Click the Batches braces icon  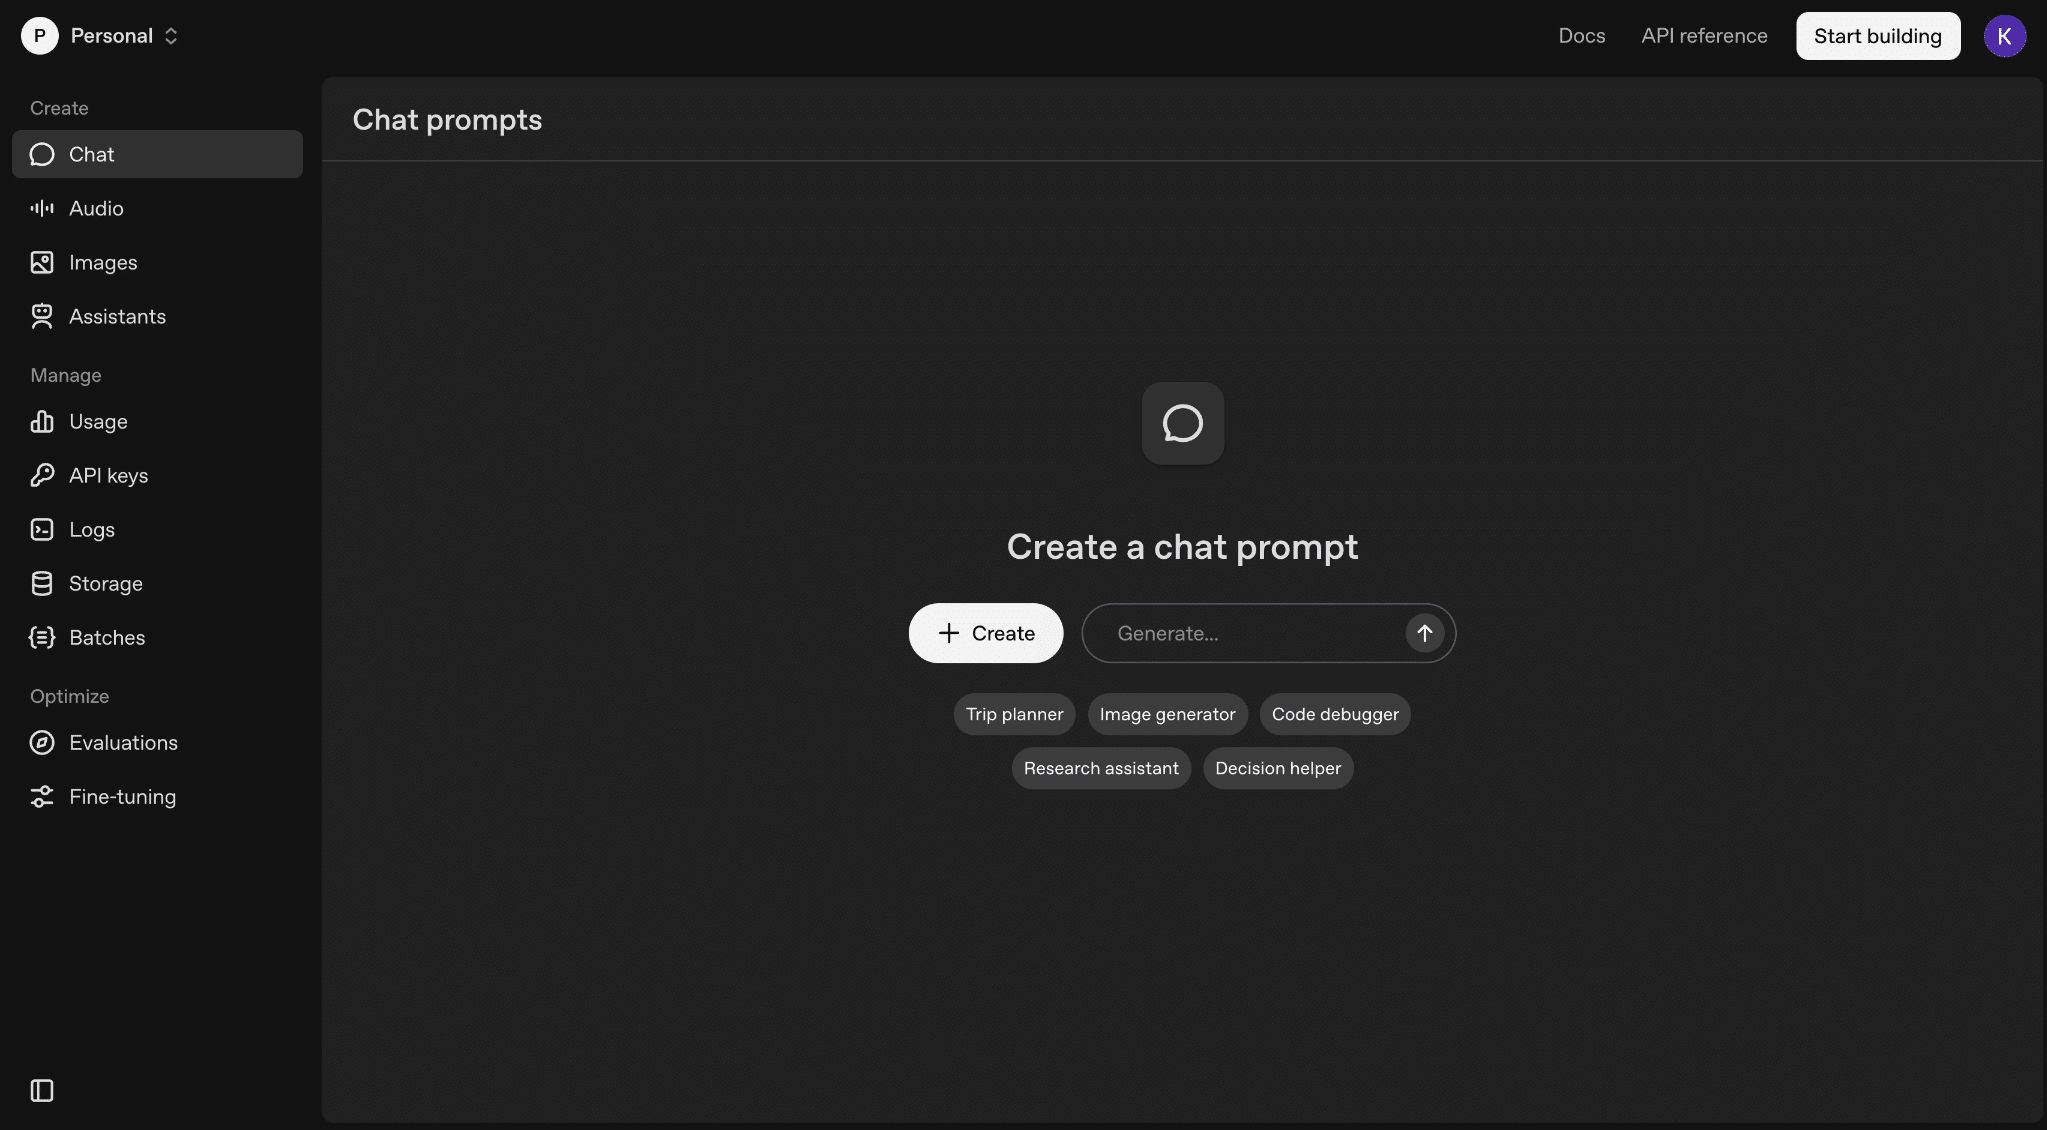pos(42,637)
